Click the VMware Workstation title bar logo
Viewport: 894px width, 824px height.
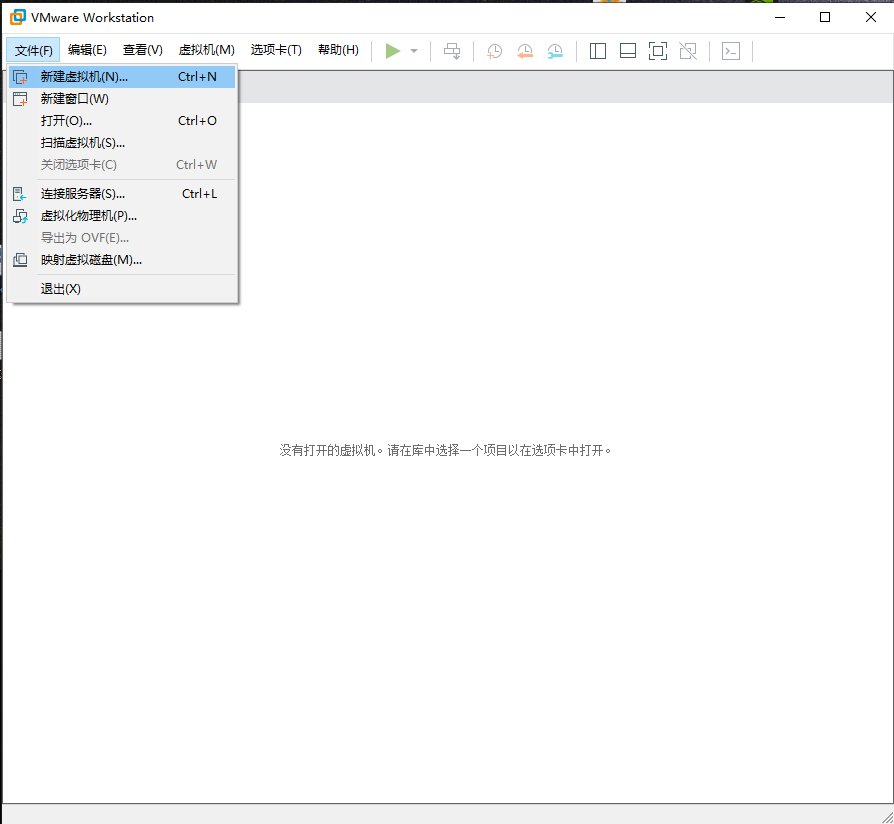click(x=18, y=17)
